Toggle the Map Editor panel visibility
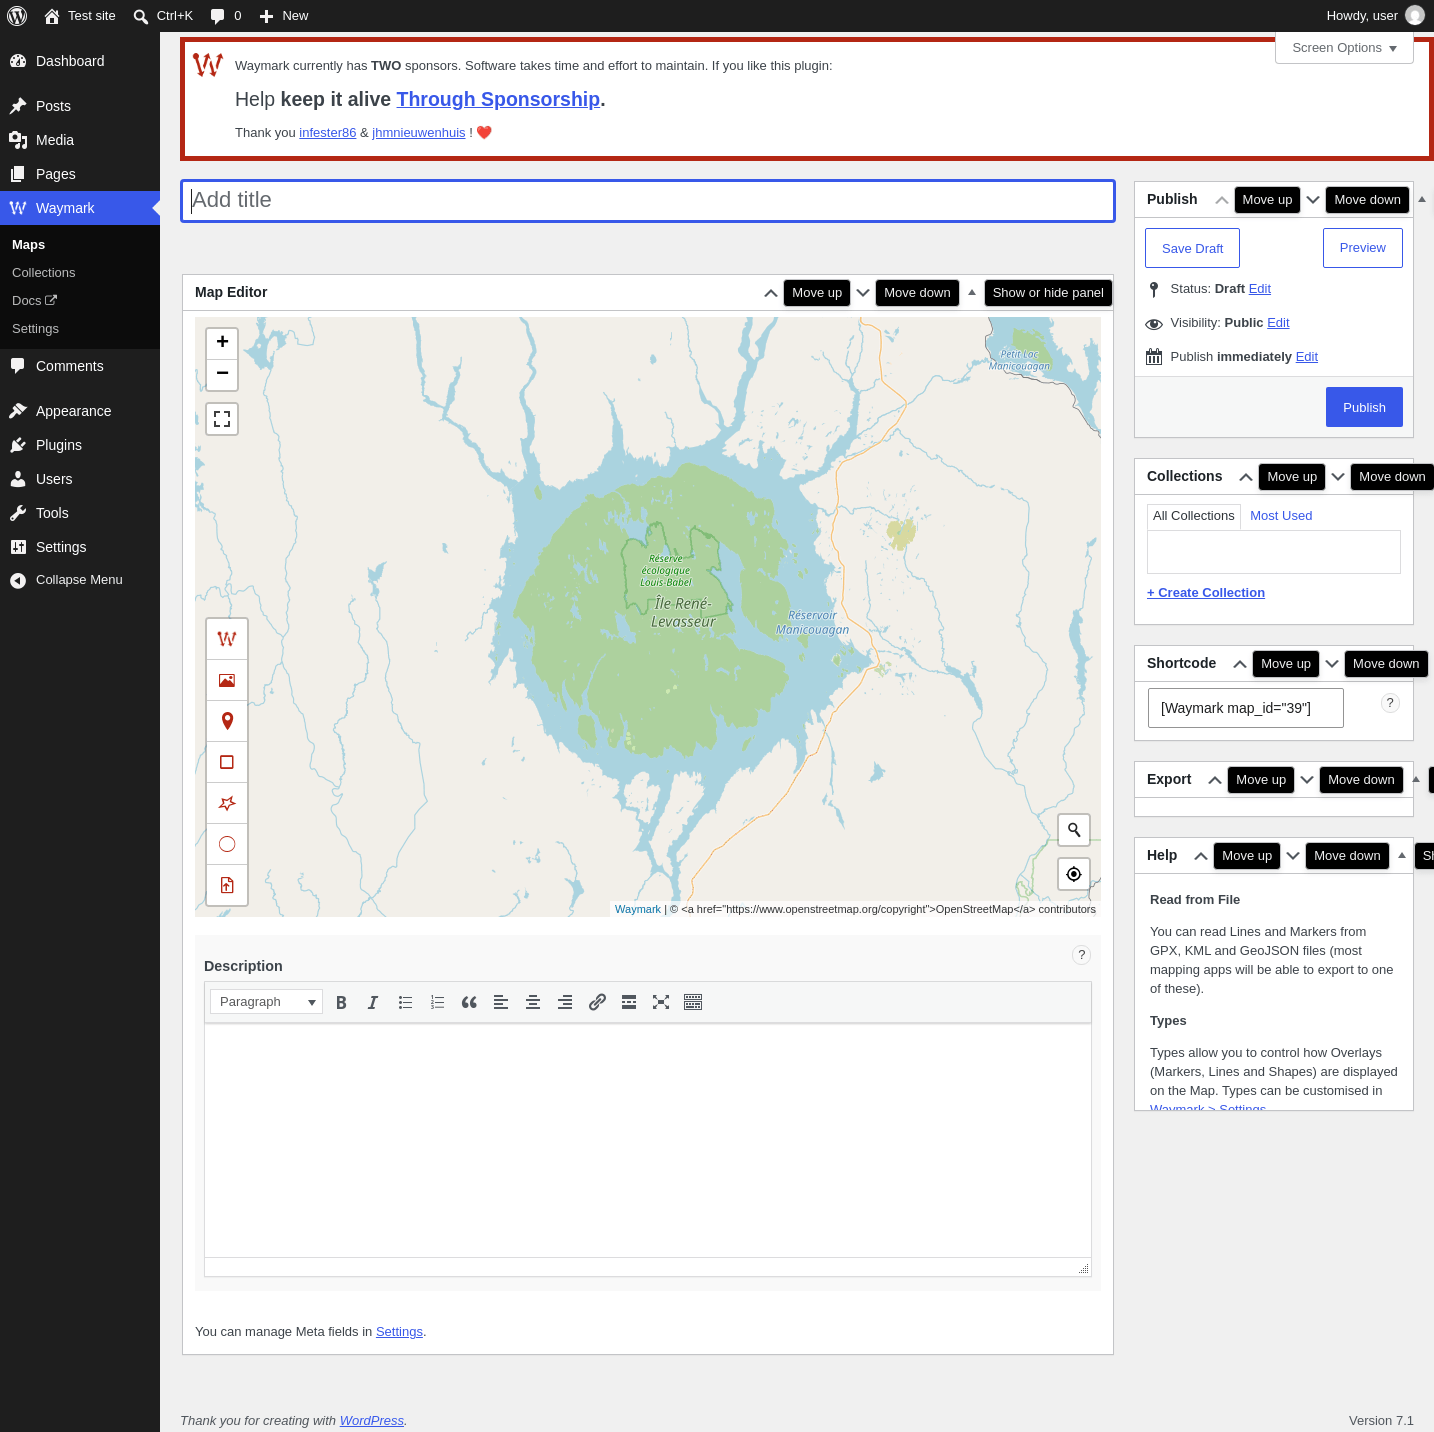Viewport: 1434px width, 1432px height. coord(972,292)
